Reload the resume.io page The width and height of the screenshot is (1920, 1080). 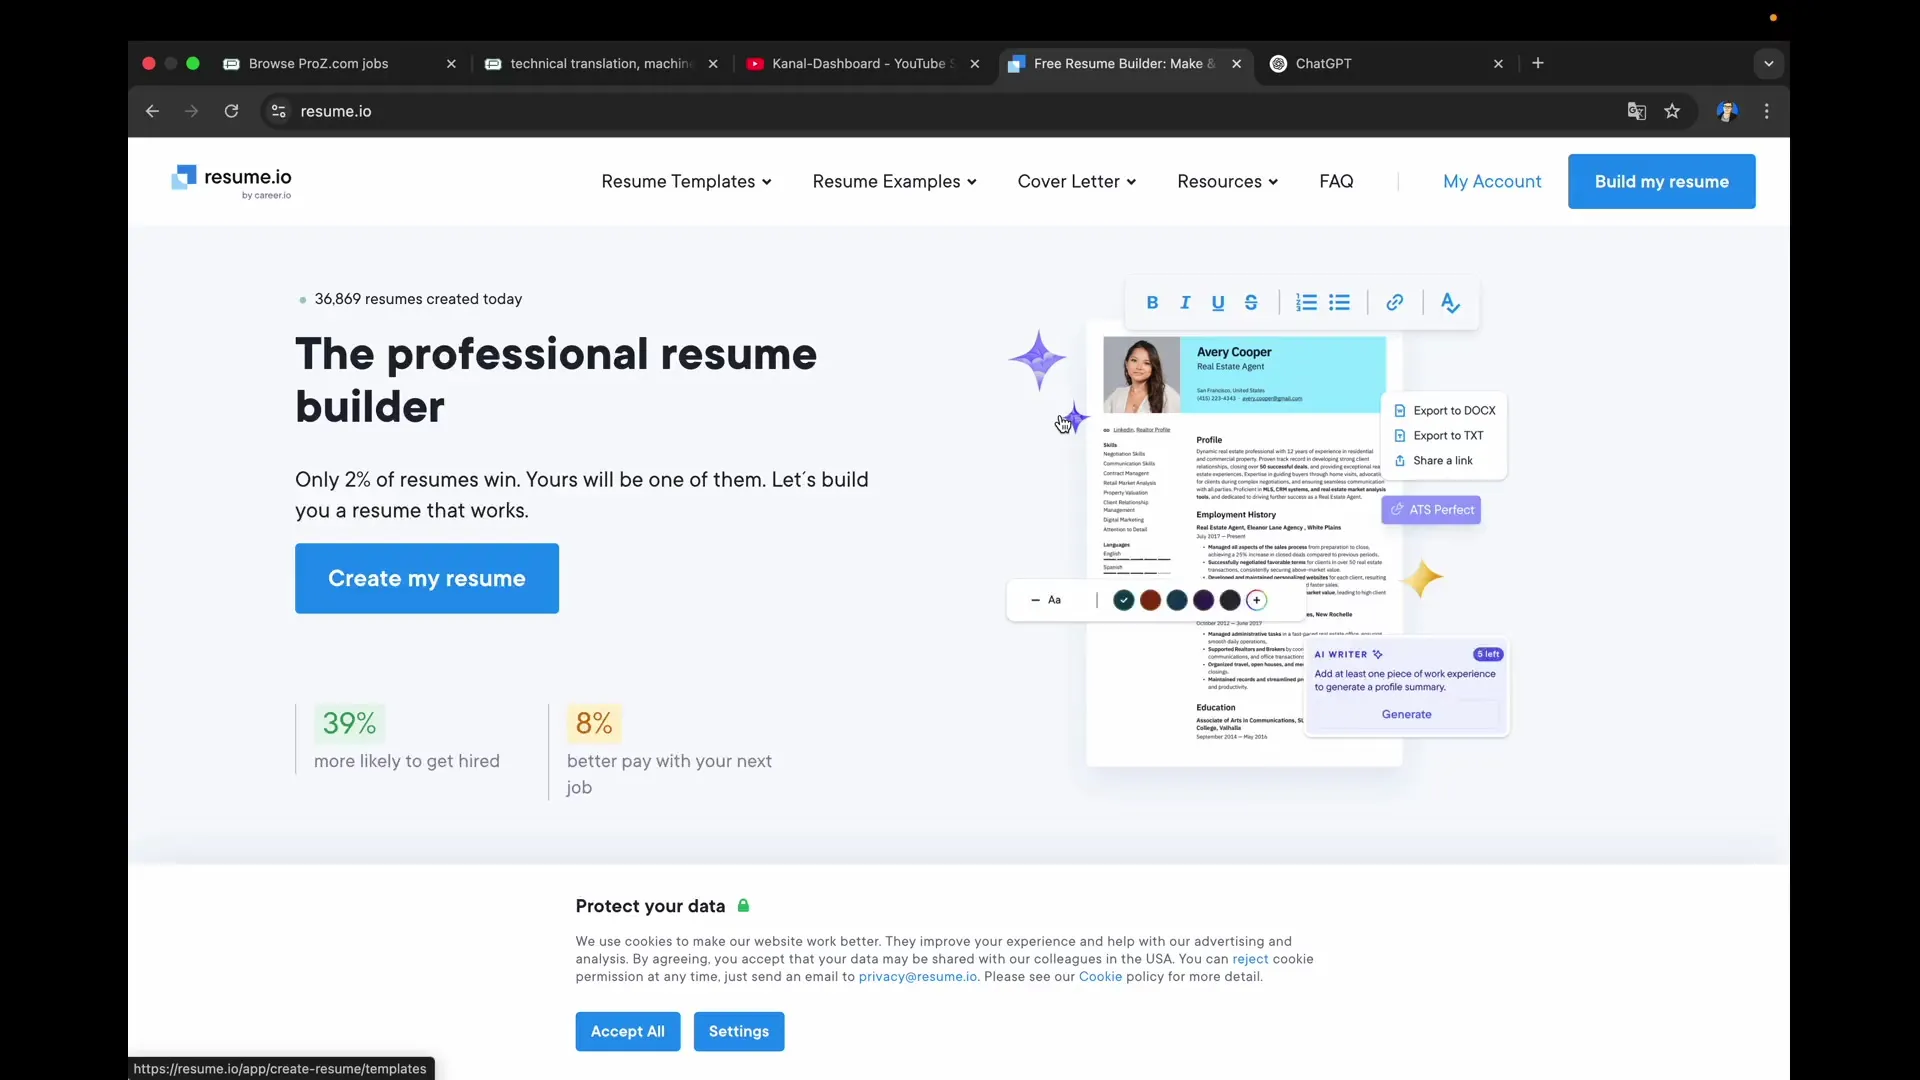pyautogui.click(x=231, y=111)
